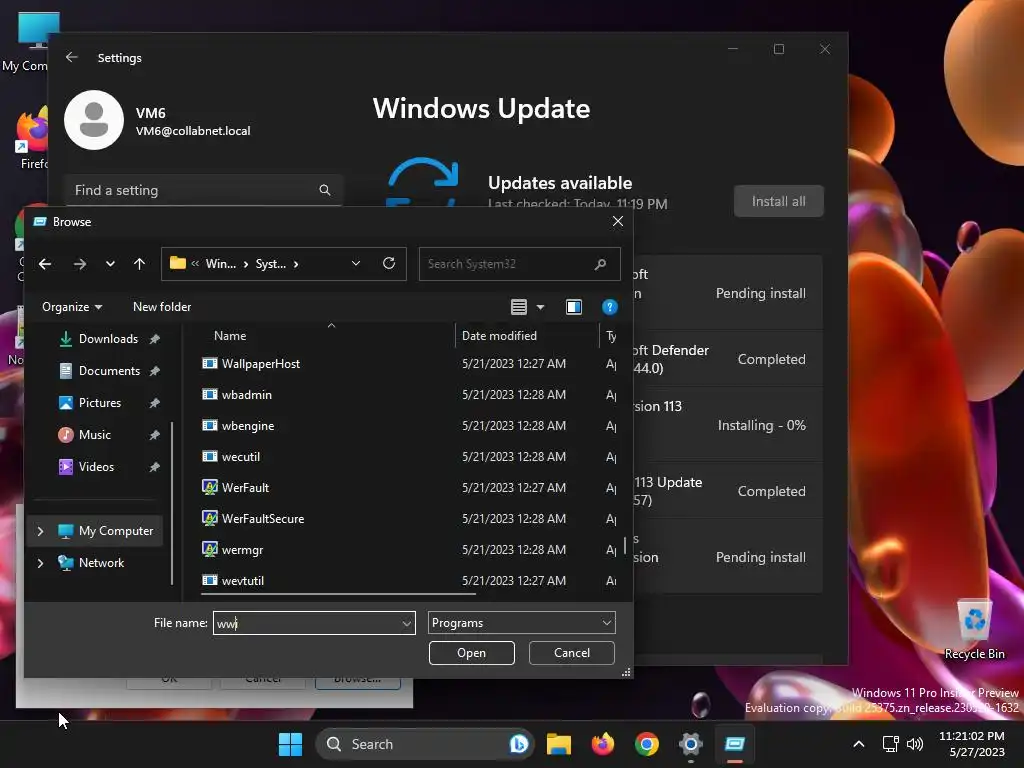Expand the File name dropdown arrow
1024x768 pixels.
pos(407,624)
